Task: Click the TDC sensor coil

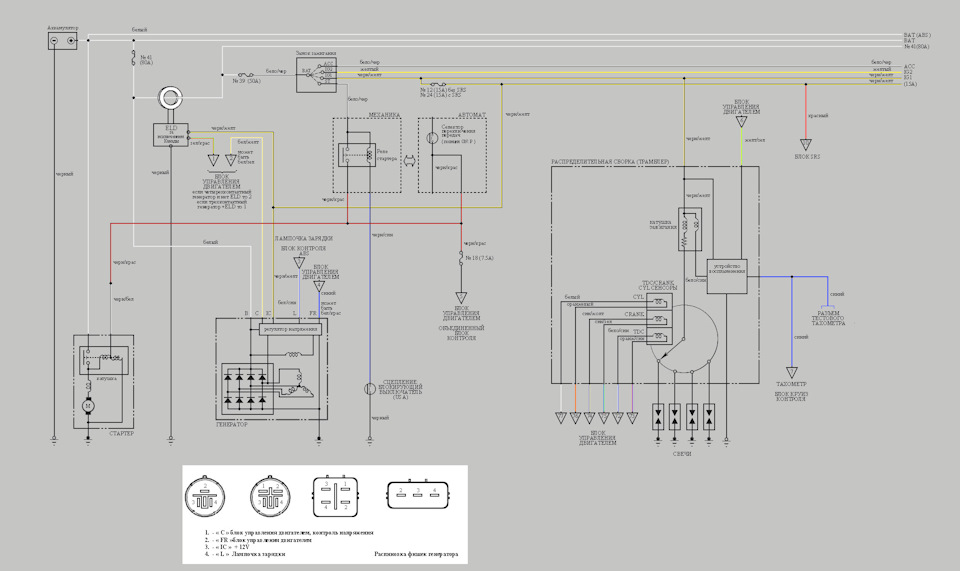Action: (x=659, y=336)
